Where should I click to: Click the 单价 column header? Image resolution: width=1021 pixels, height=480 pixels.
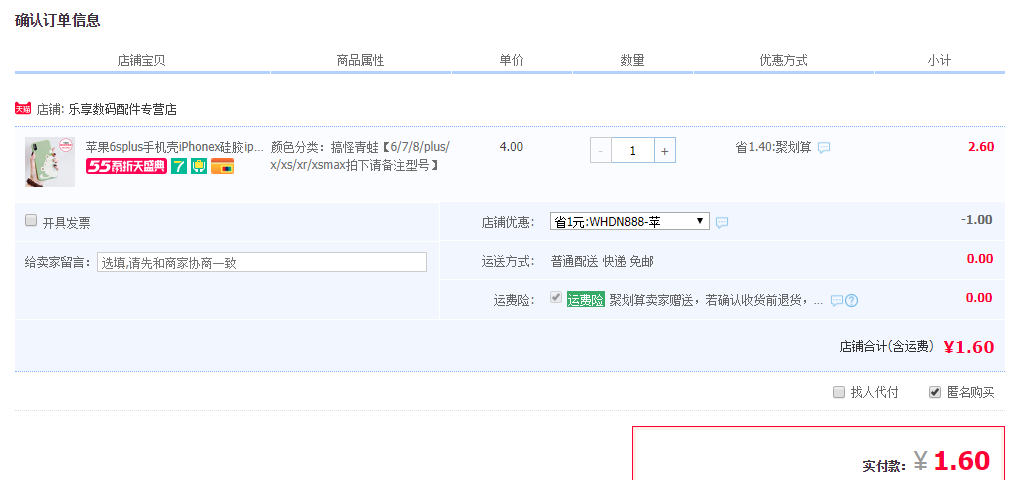pyautogui.click(x=511, y=61)
